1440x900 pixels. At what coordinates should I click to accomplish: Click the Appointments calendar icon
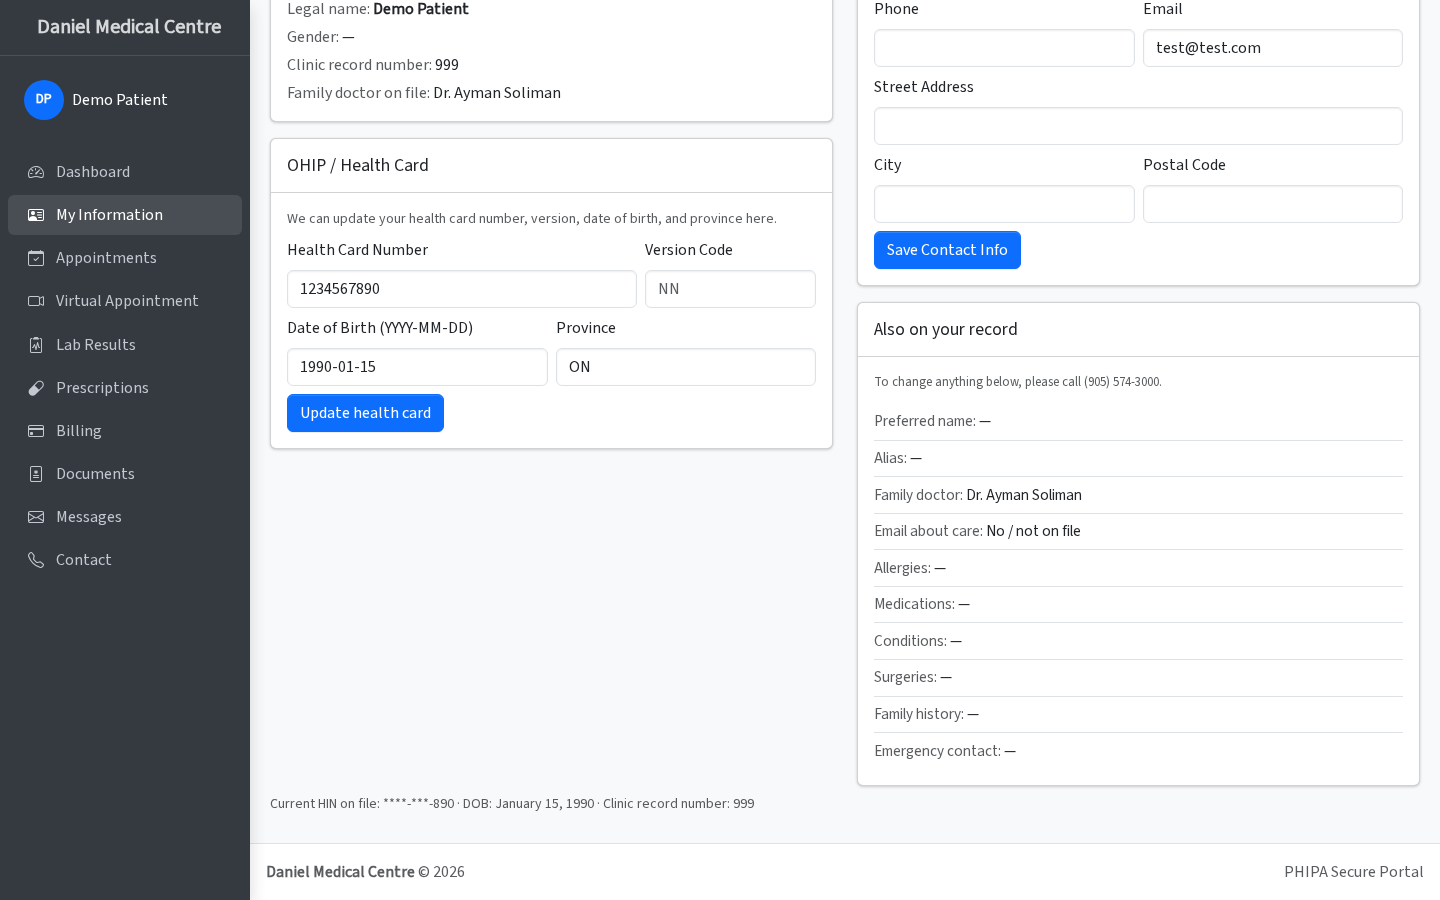click(x=36, y=258)
